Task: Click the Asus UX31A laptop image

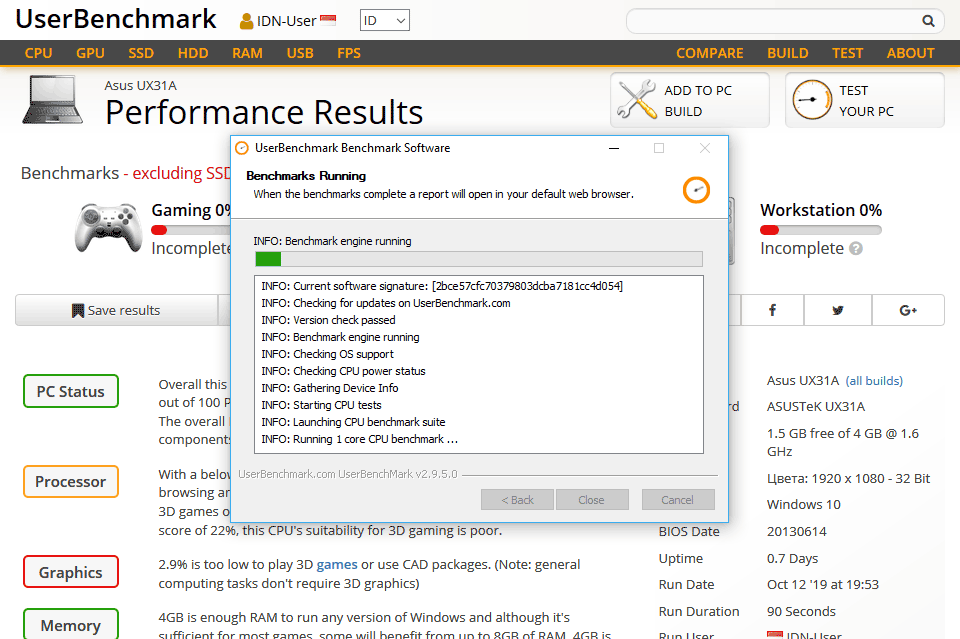Action: tap(53, 100)
